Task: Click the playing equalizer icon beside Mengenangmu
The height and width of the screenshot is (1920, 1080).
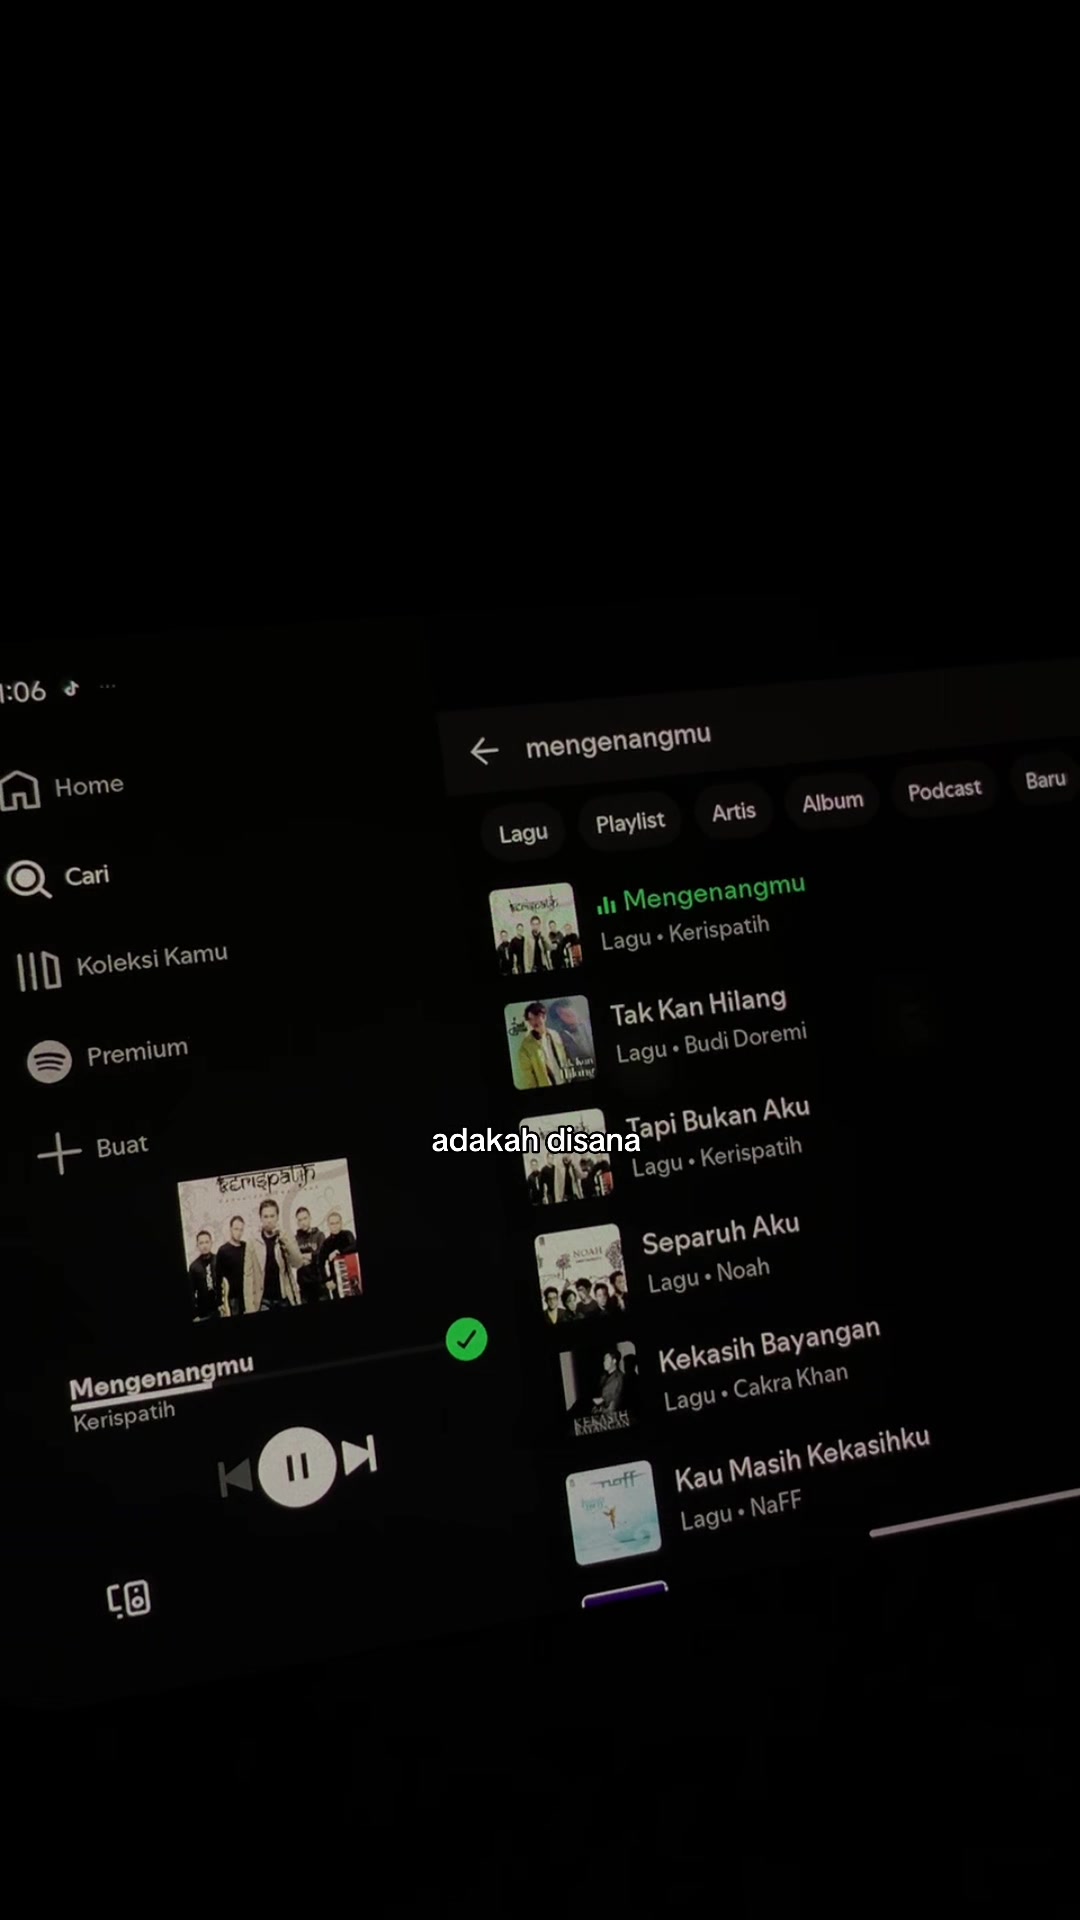Action: (606, 905)
